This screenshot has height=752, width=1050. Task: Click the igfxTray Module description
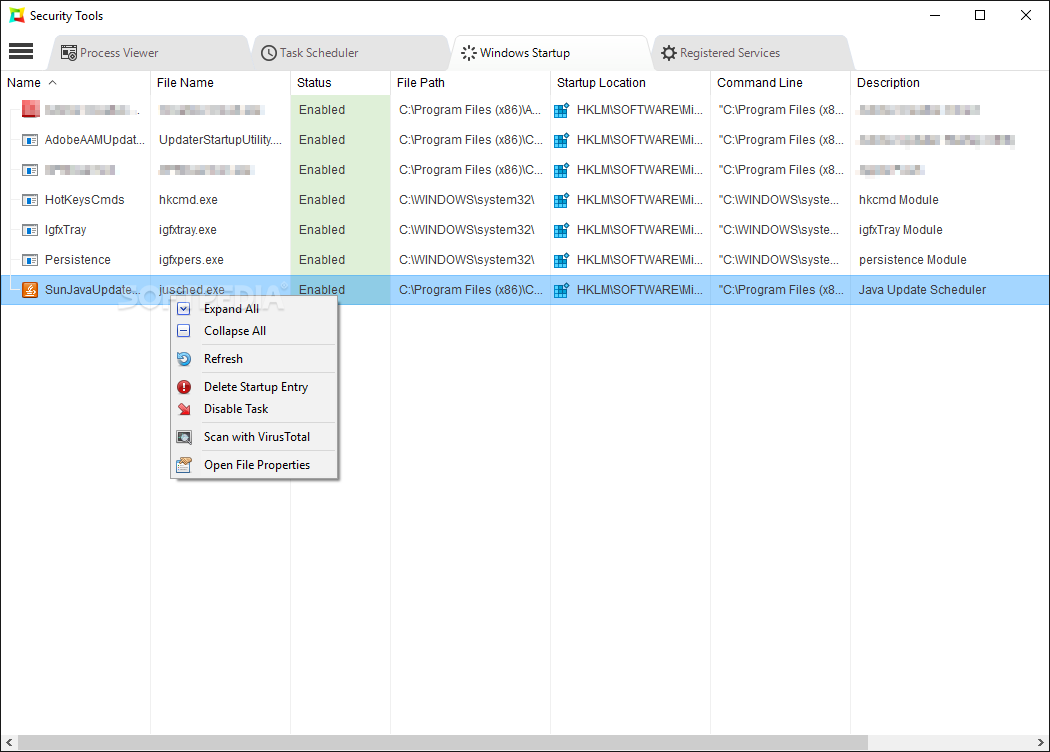pyautogui.click(x=901, y=230)
